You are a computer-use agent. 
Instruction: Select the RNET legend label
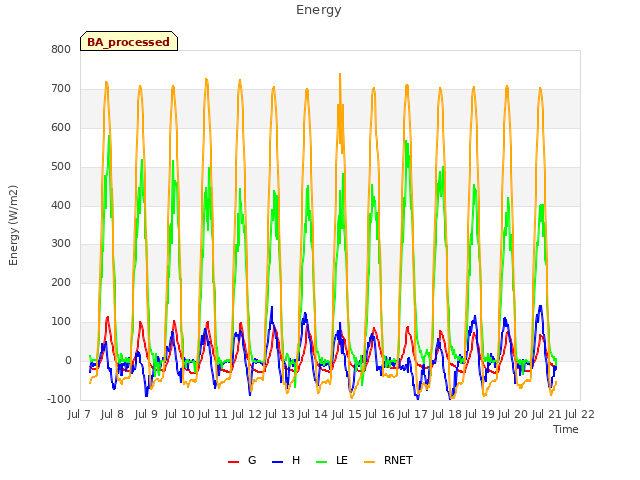pos(398,460)
